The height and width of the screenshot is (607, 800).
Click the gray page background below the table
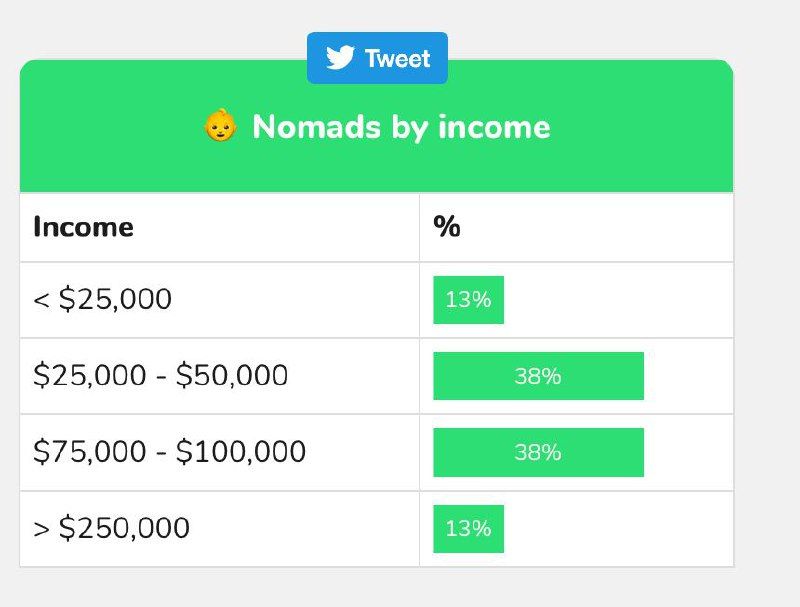(x=400, y=590)
